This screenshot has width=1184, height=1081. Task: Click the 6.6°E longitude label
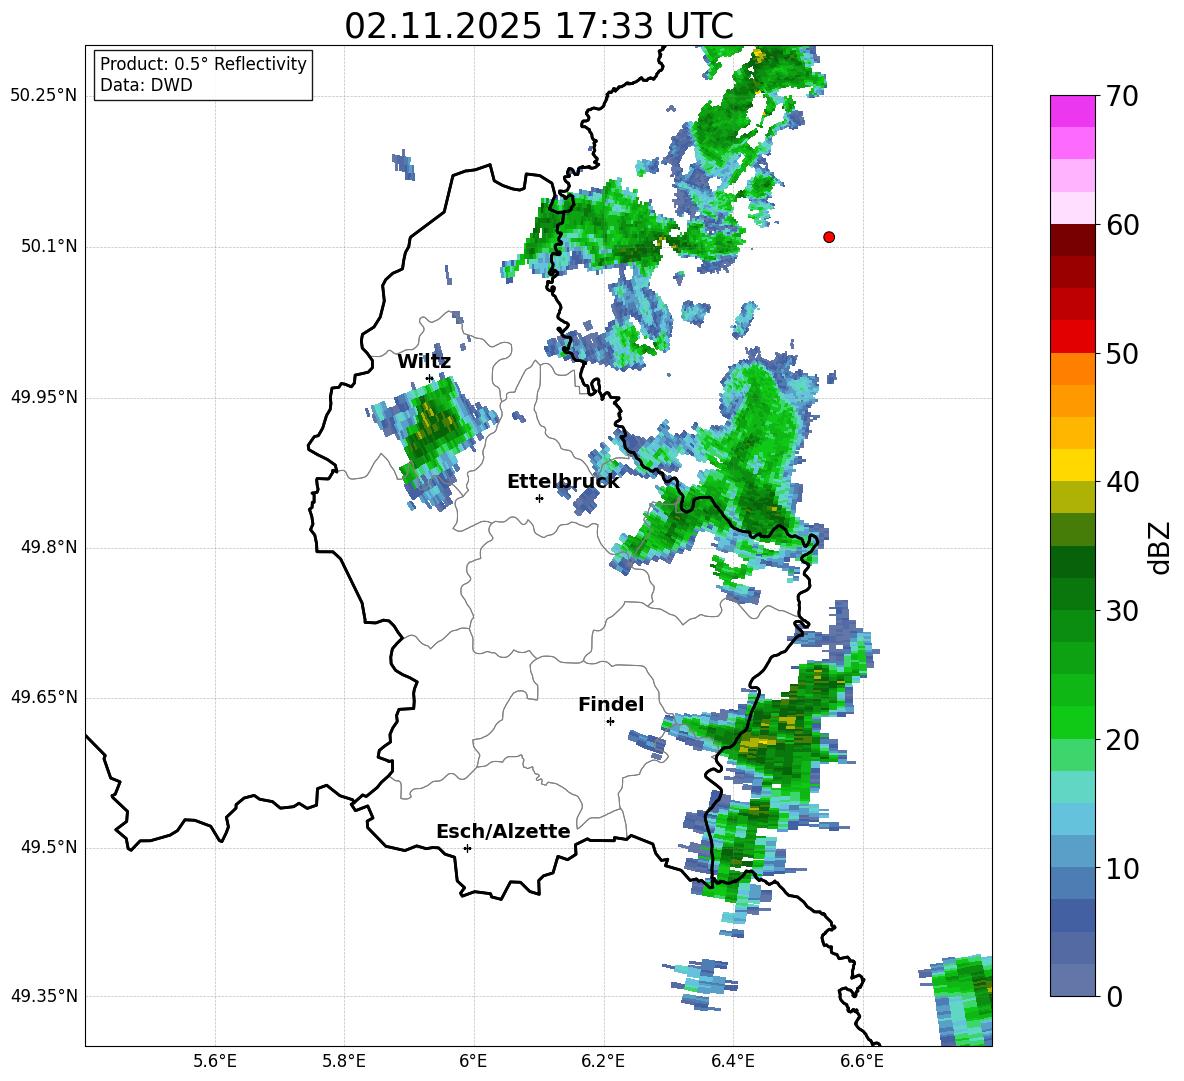point(862,1061)
